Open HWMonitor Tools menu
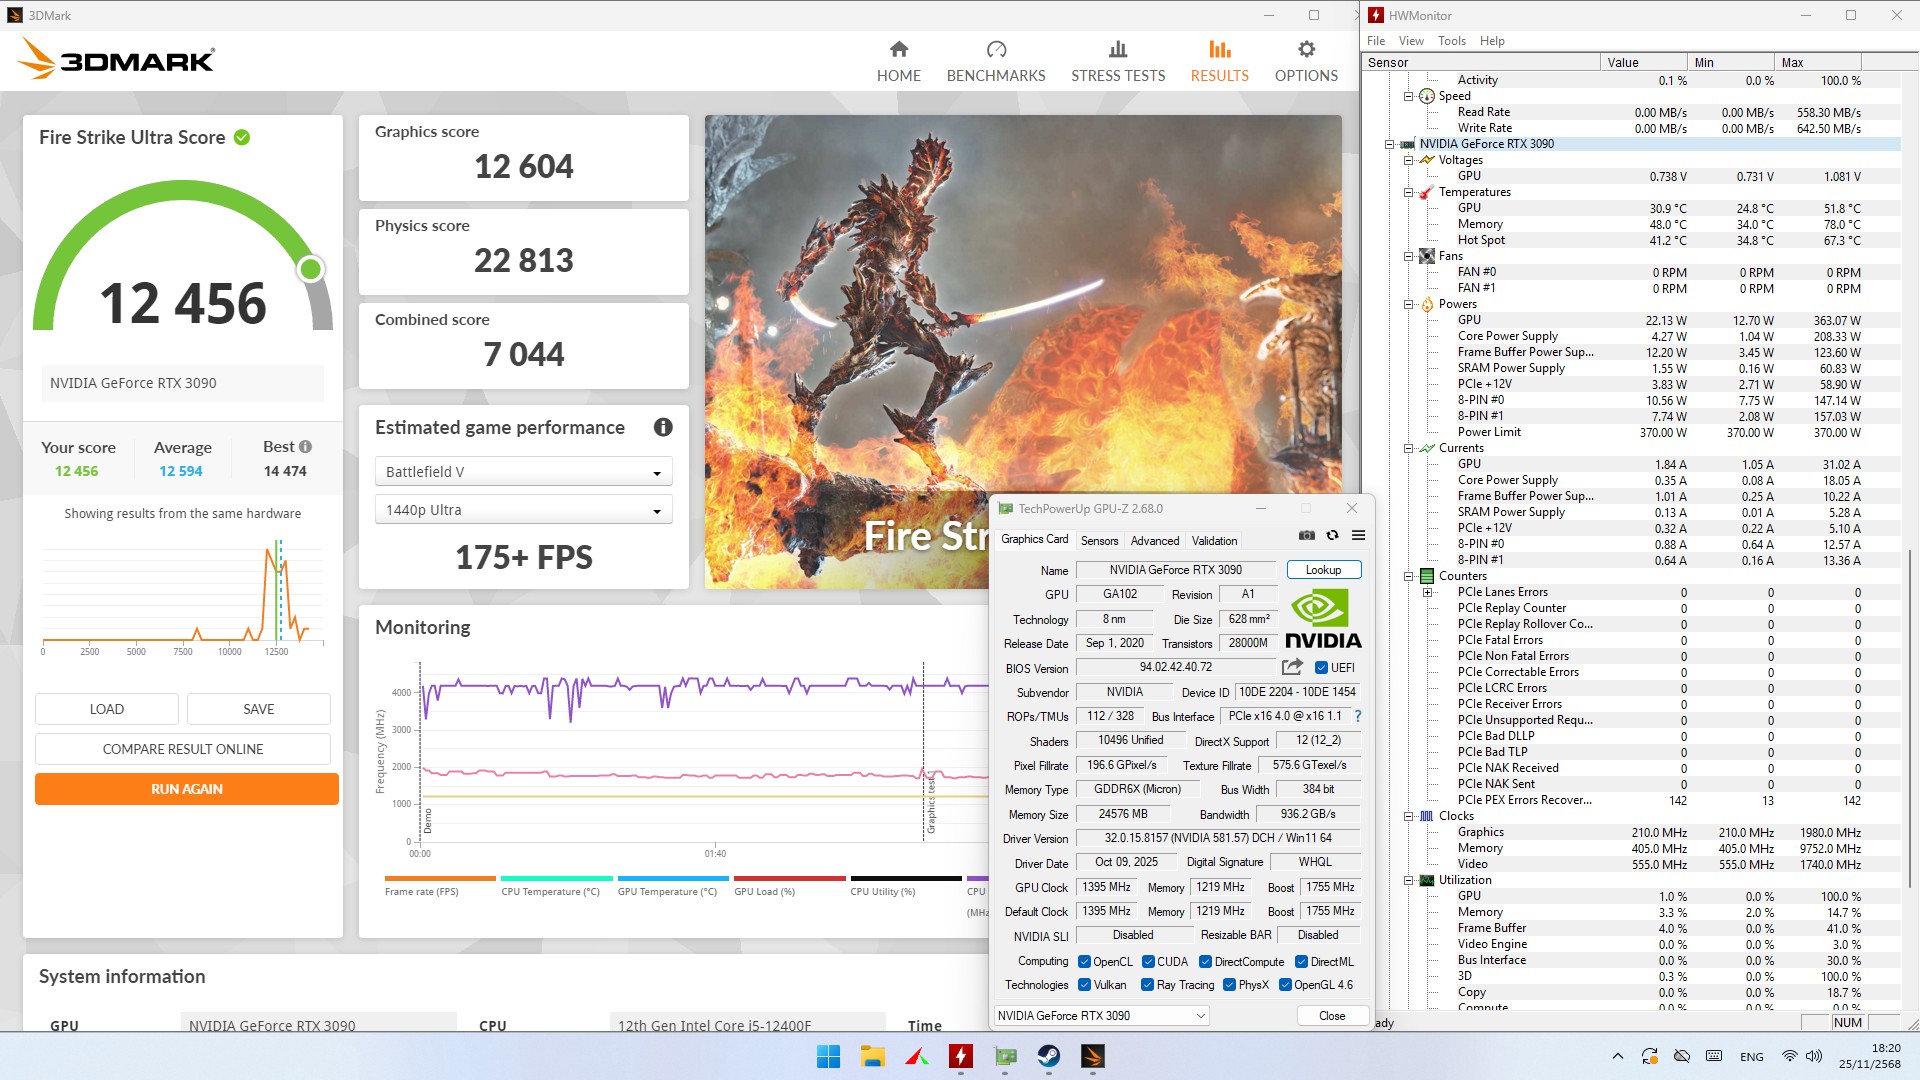Image resolution: width=1920 pixels, height=1080 pixels. [1451, 41]
